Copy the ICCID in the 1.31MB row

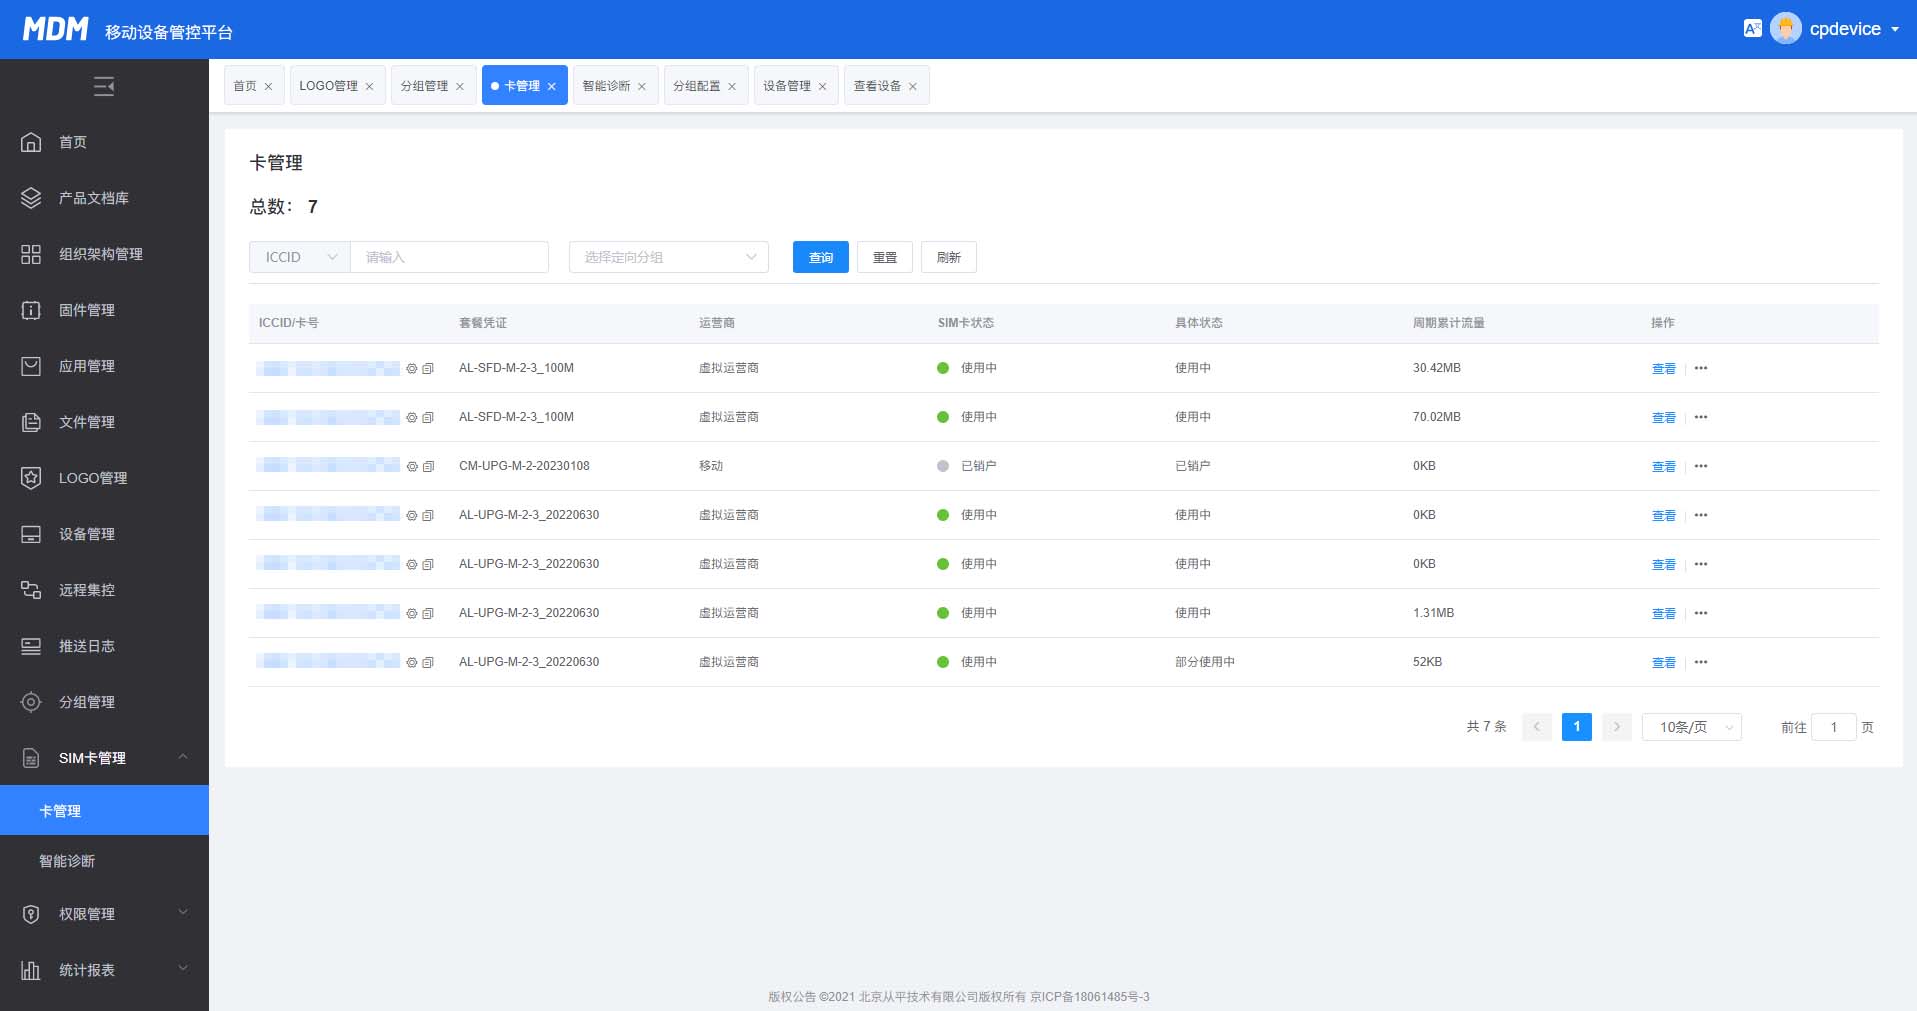pos(428,614)
